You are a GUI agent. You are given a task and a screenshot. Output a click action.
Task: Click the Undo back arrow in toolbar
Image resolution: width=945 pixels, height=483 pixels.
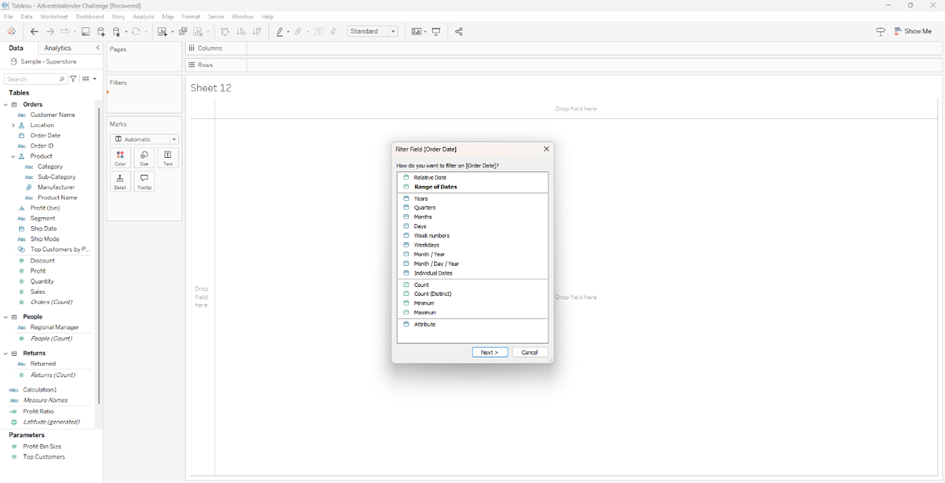pos(34,32)
